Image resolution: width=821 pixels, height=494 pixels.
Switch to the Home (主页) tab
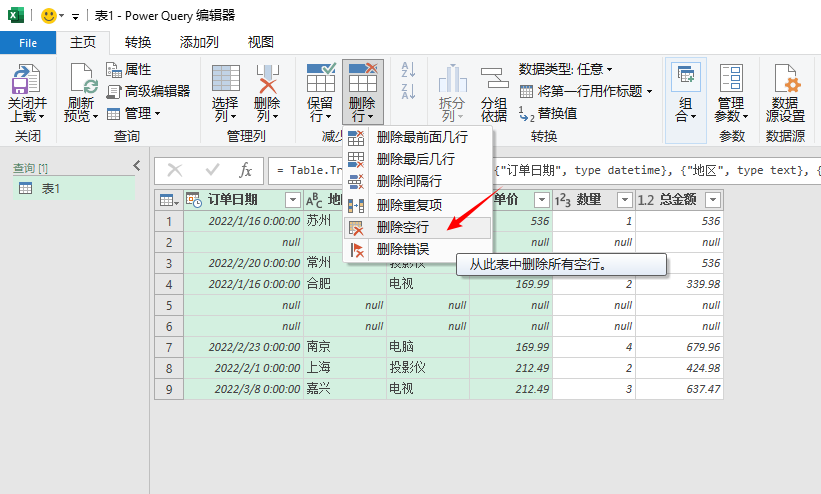83,42
